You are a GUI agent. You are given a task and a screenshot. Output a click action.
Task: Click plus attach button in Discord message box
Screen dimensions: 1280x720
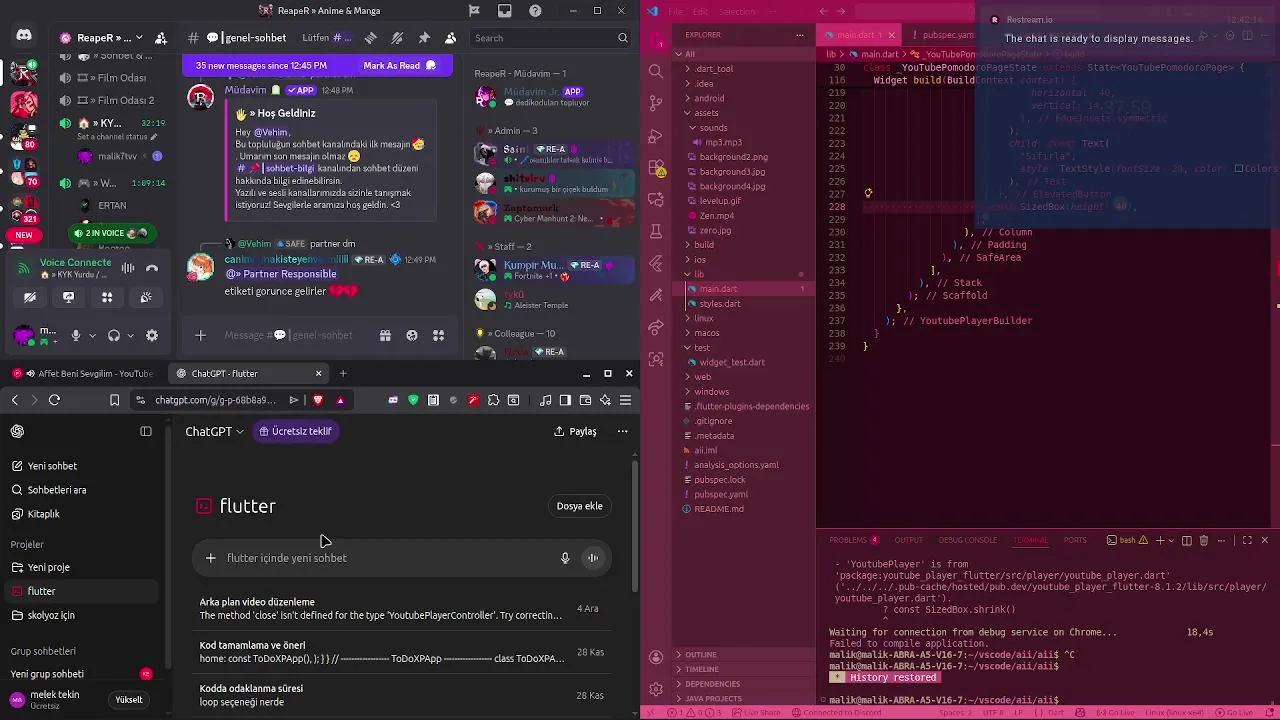(x=200, y=336)
